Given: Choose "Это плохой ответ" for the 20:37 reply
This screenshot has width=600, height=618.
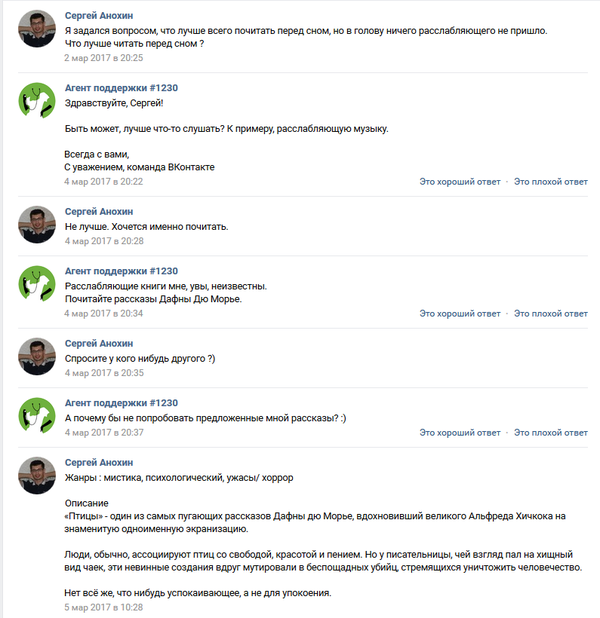Looking at the screenshot, I should [551, 433].
